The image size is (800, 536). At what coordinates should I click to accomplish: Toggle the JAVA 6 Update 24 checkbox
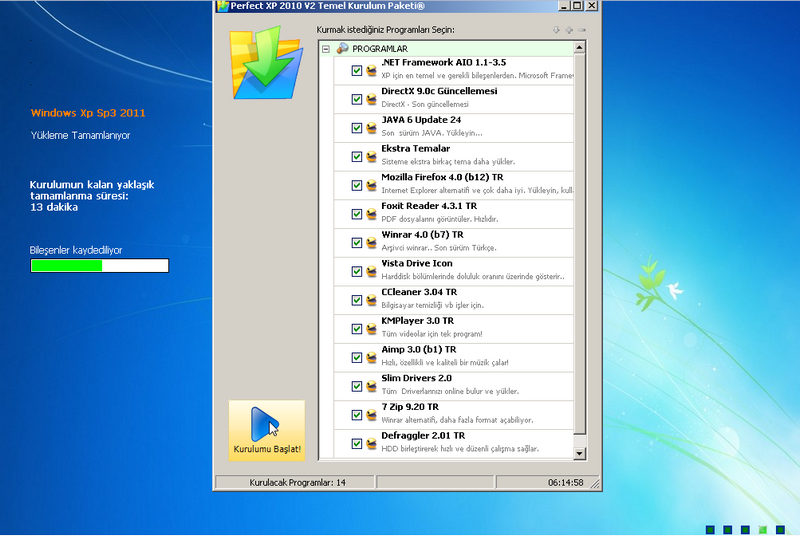click(x=357, y=128)
